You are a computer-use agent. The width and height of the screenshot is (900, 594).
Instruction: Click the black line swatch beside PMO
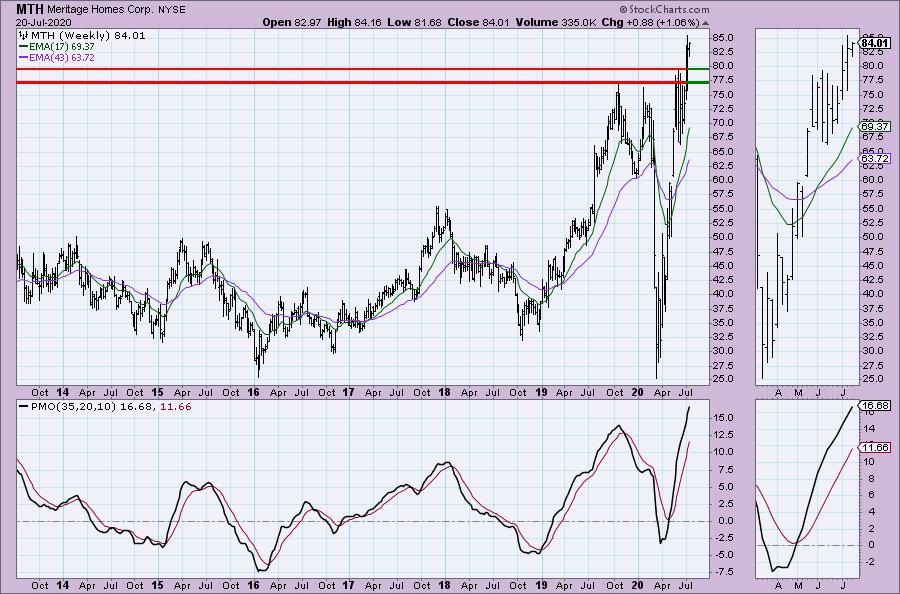tap(23, 406)
